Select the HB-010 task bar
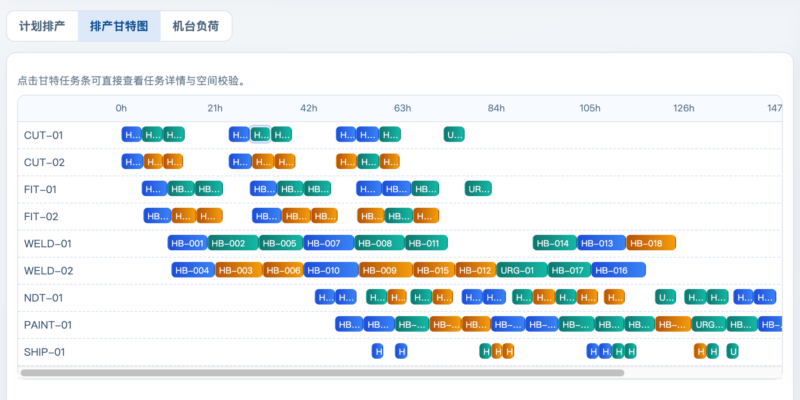Viewport: 800px width, 400px height. click(x=330, y=270)
